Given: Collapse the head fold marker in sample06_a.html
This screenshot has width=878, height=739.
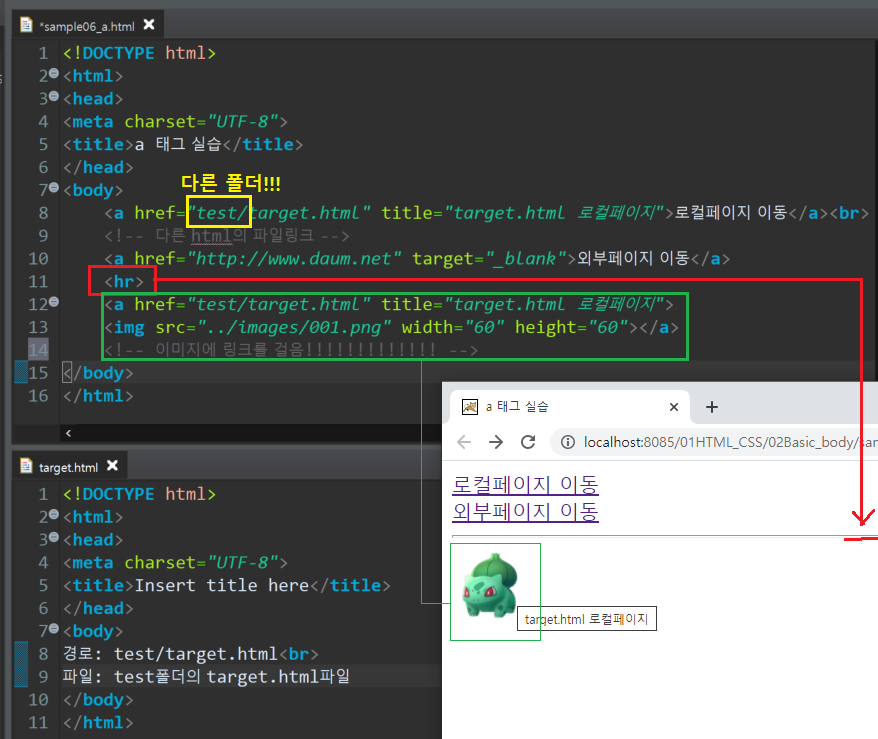Looking at the screenshot, I should click(54, 96).
